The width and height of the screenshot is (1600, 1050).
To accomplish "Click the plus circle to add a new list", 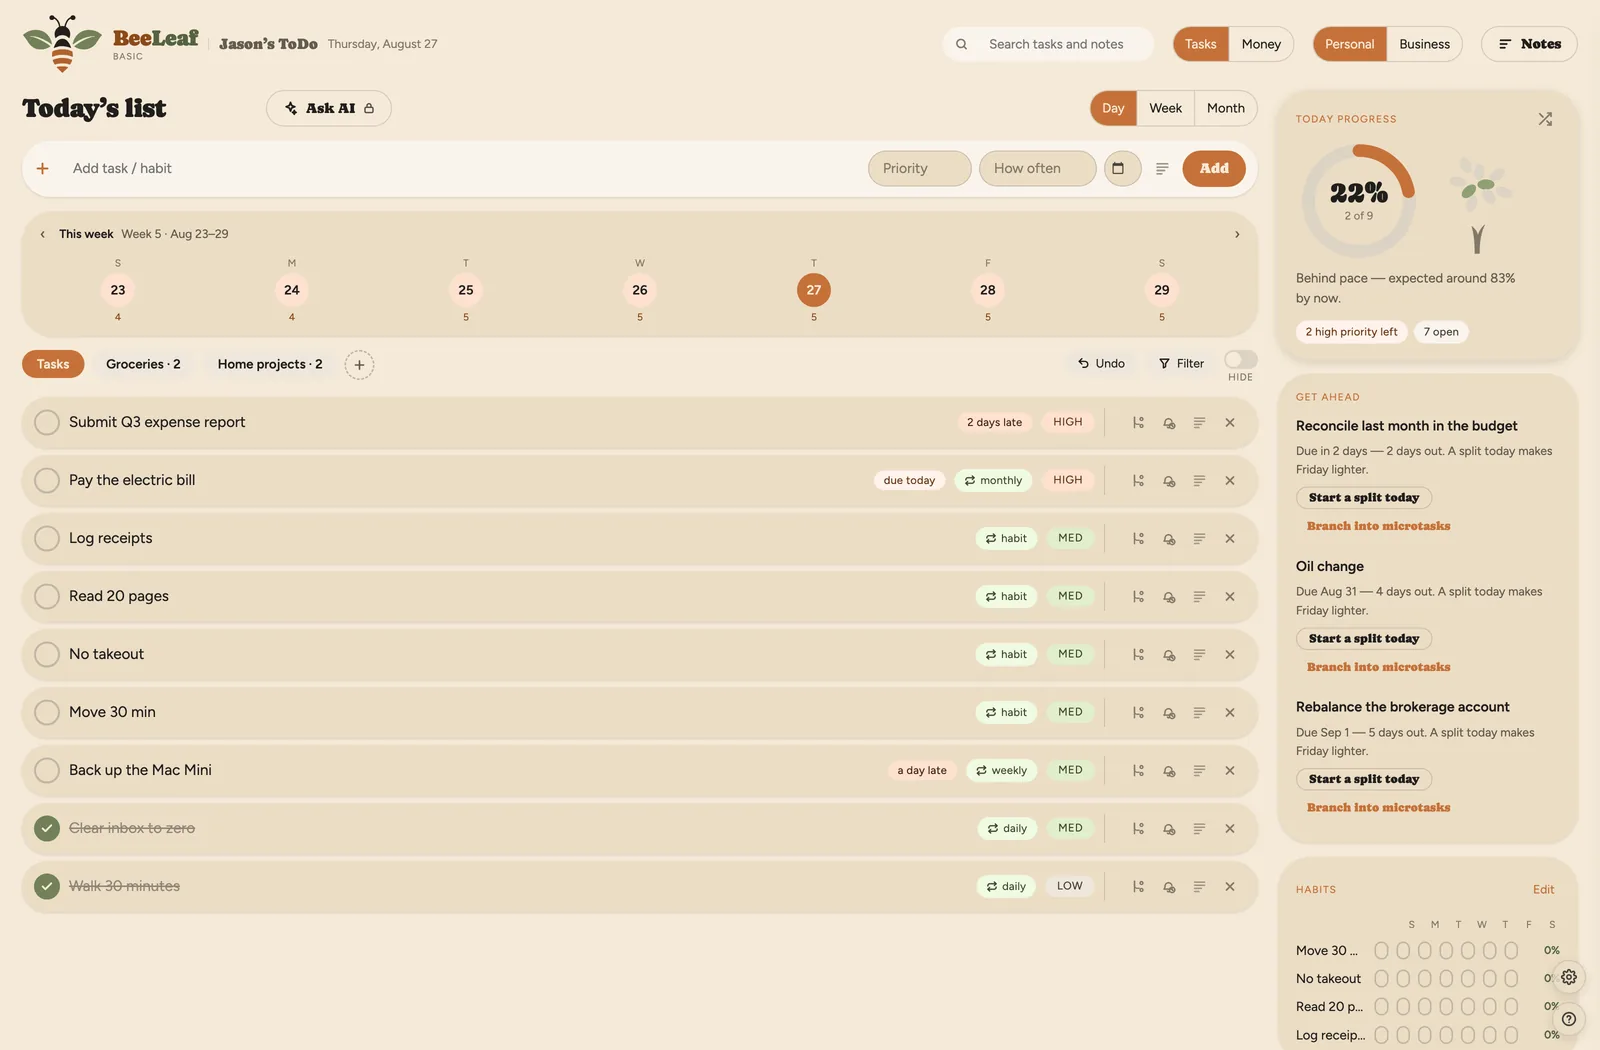I will click(x=359, y=365).
